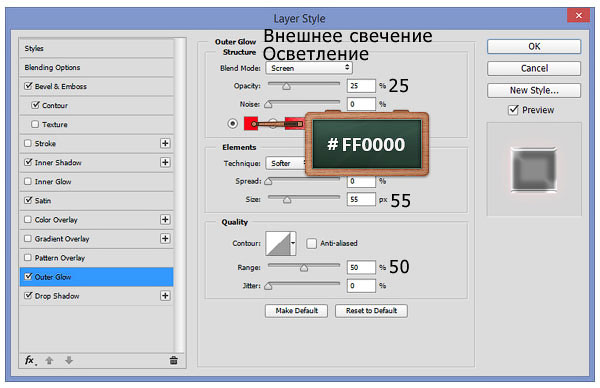Select the Pattern Overlay effect row
The height and width of the screenshot is (388, 600).
(x=96, y=258)
